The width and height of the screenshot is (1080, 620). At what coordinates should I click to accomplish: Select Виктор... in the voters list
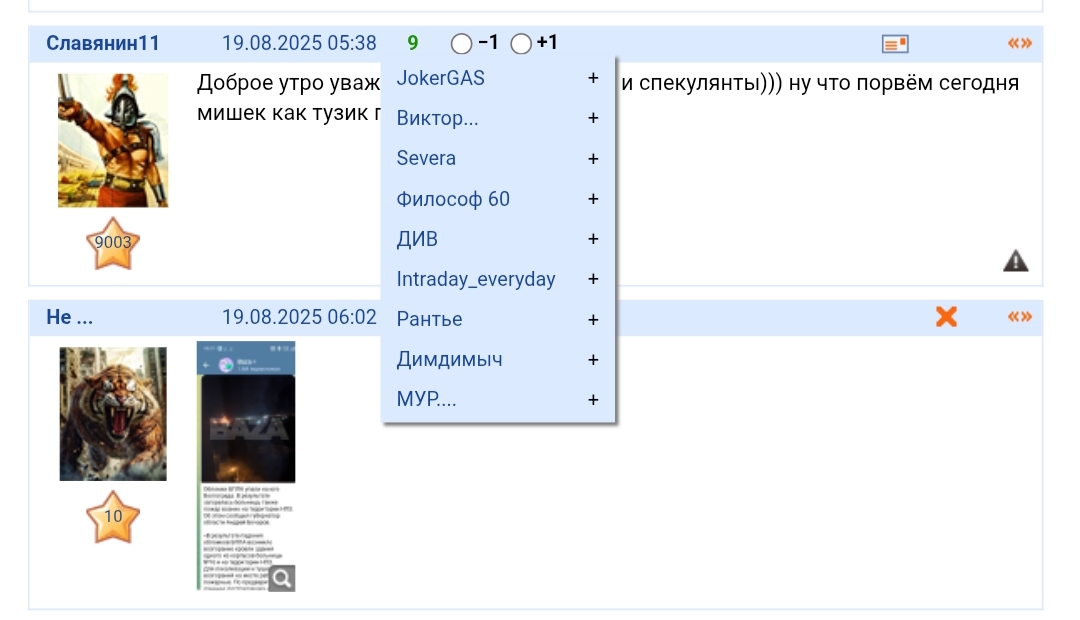437,118
